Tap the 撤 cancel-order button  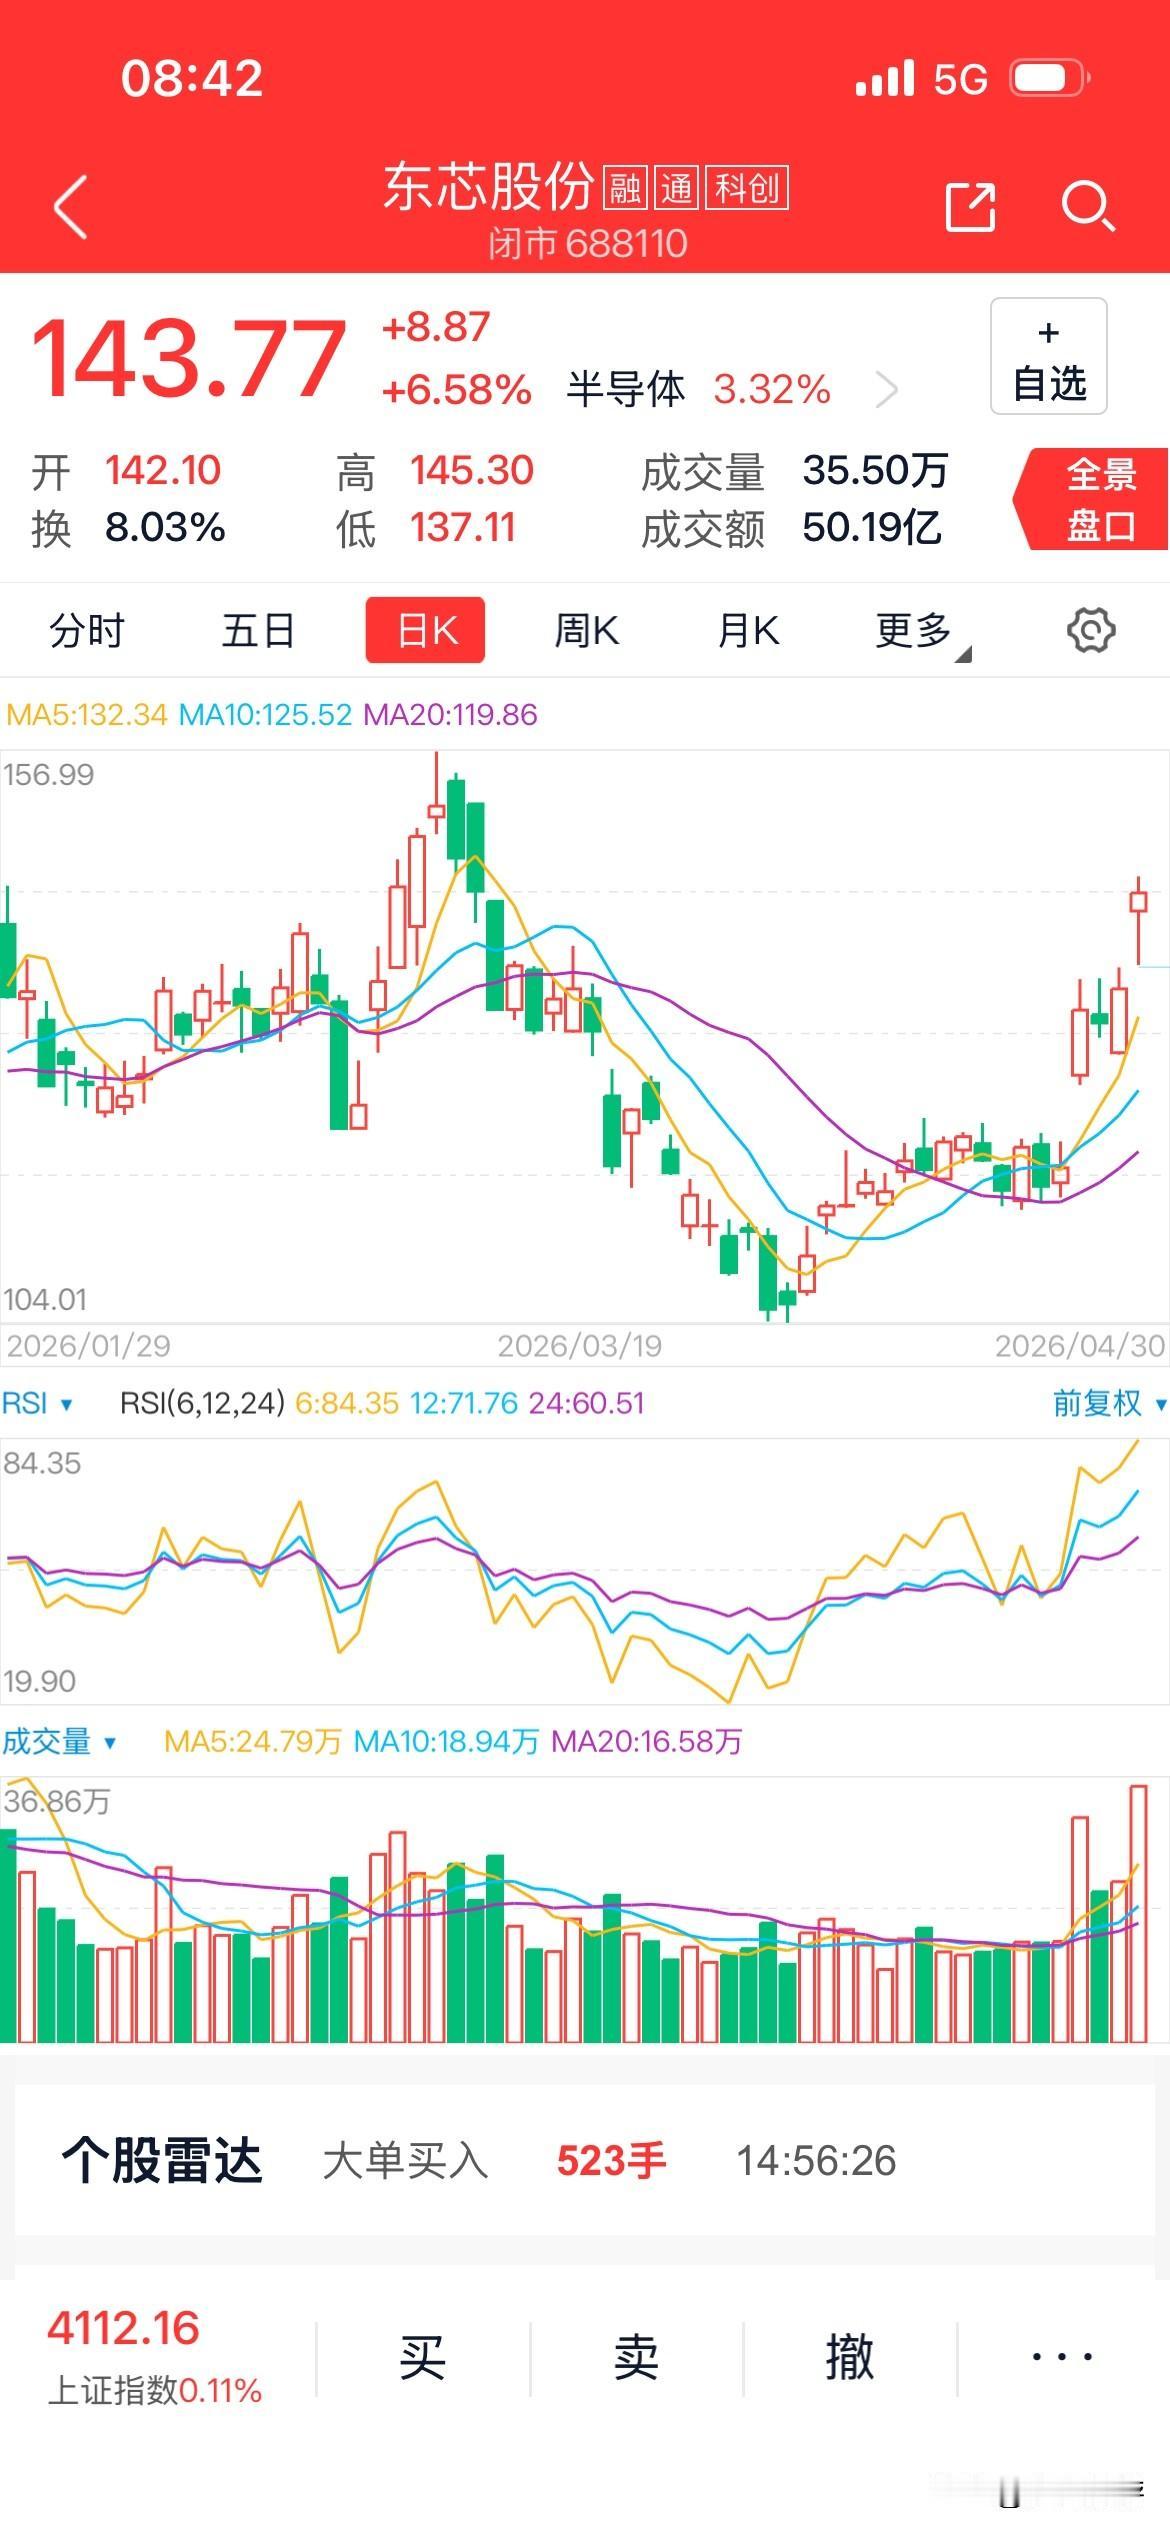850,2358
